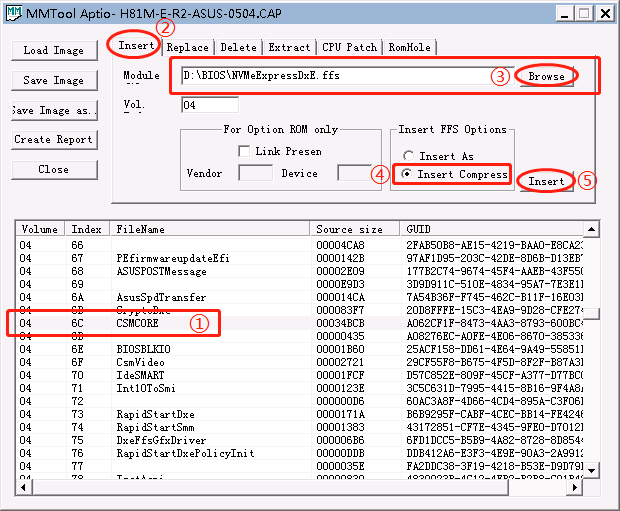620x511 pixels.
Task: Select the IdeSMART row
Action: coord(300,375)
